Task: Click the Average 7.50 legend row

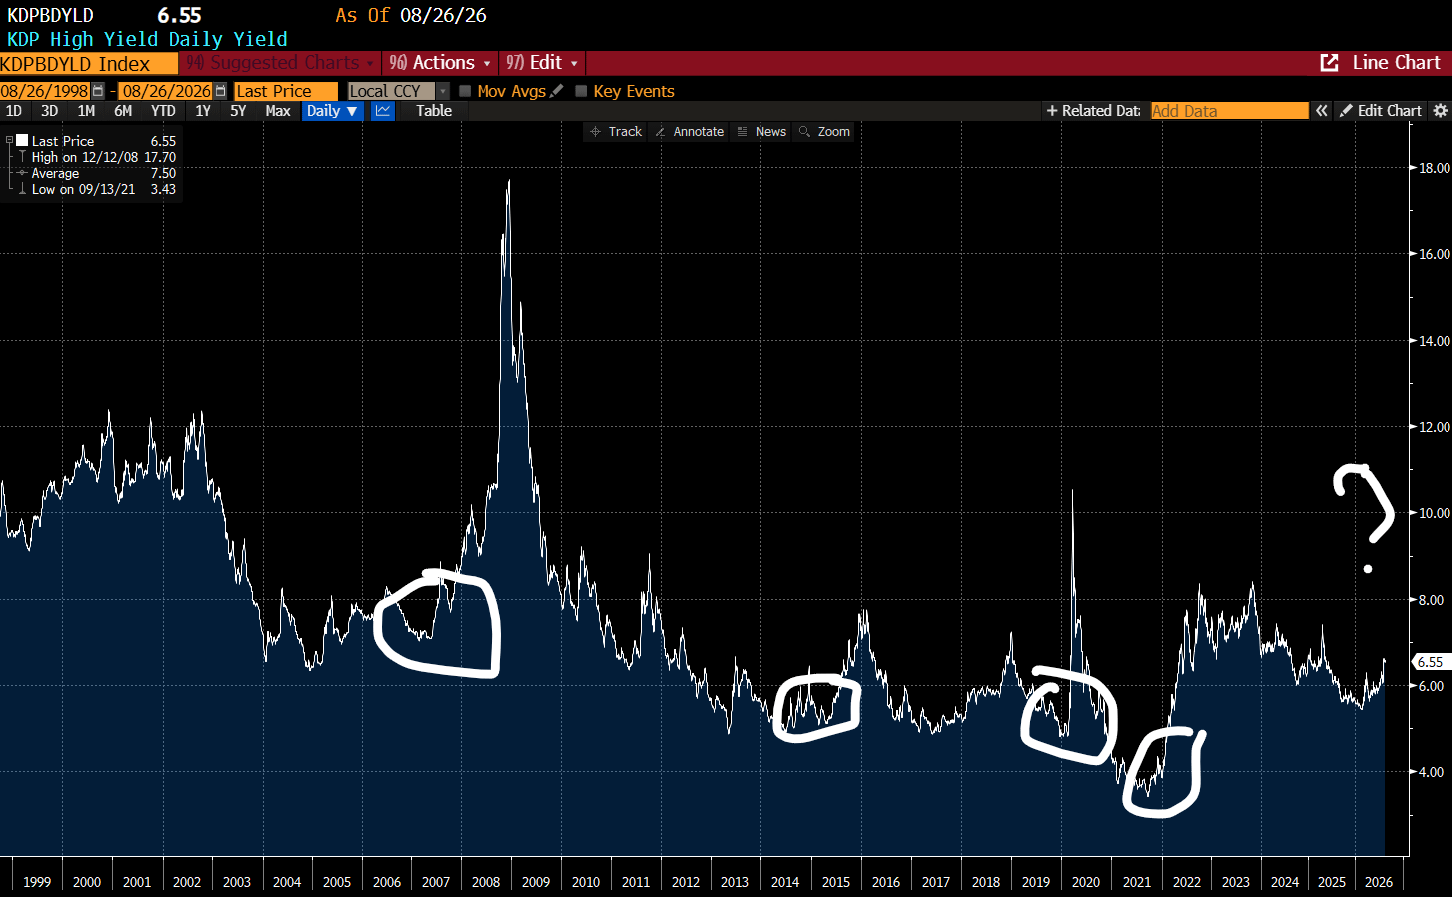Action: (96, 173)
